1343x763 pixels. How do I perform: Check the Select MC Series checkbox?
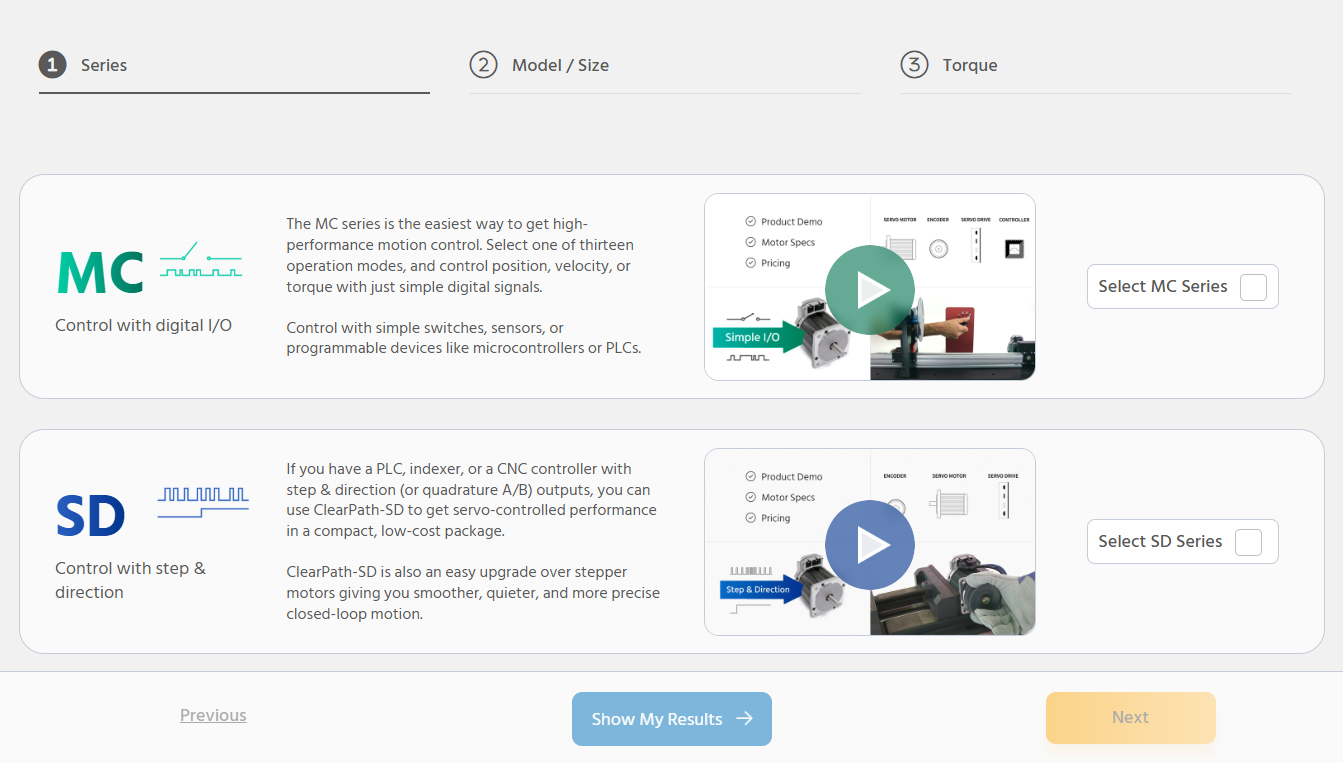1253,286
